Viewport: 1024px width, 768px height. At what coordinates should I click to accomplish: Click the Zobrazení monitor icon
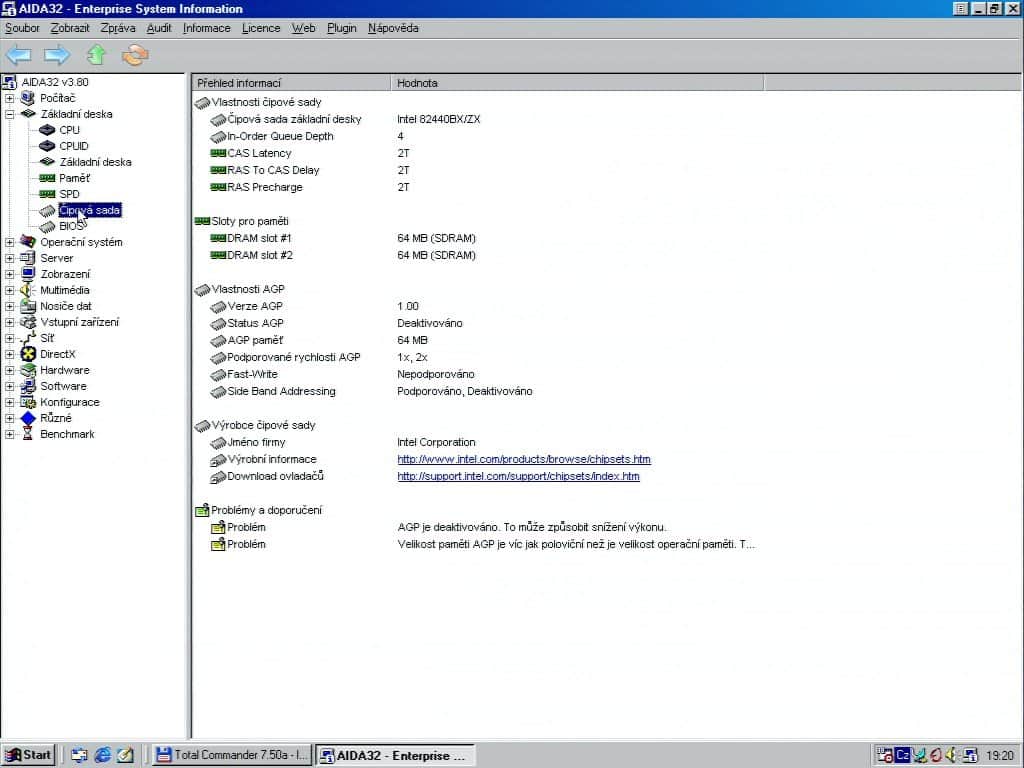tap(27, 274)
